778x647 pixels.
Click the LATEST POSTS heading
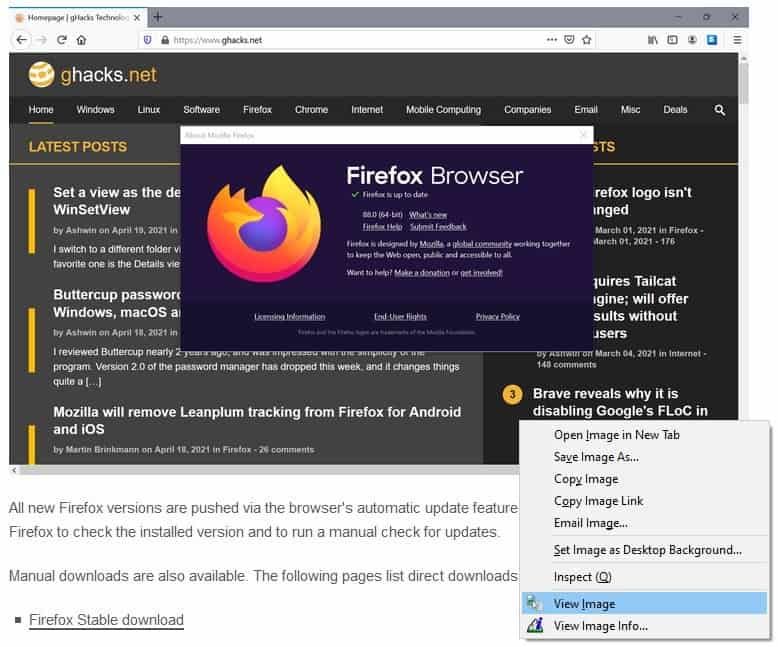(x=78, y=147)
